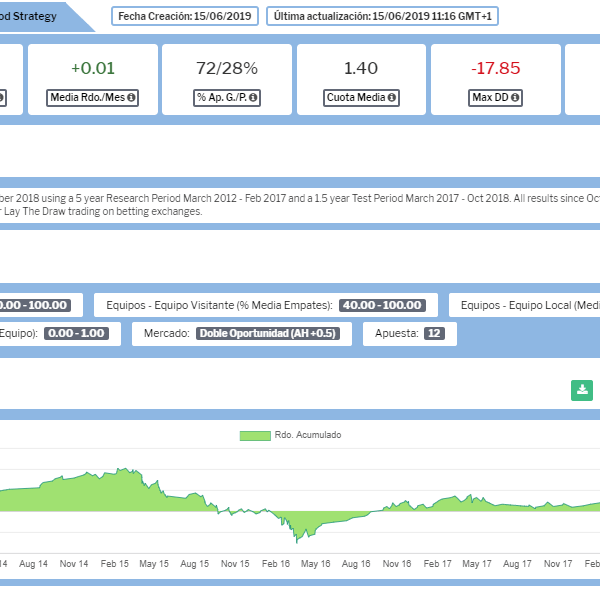
Task: Click the 0.00 - 1.00 range badge
Action: pos(77,333)
